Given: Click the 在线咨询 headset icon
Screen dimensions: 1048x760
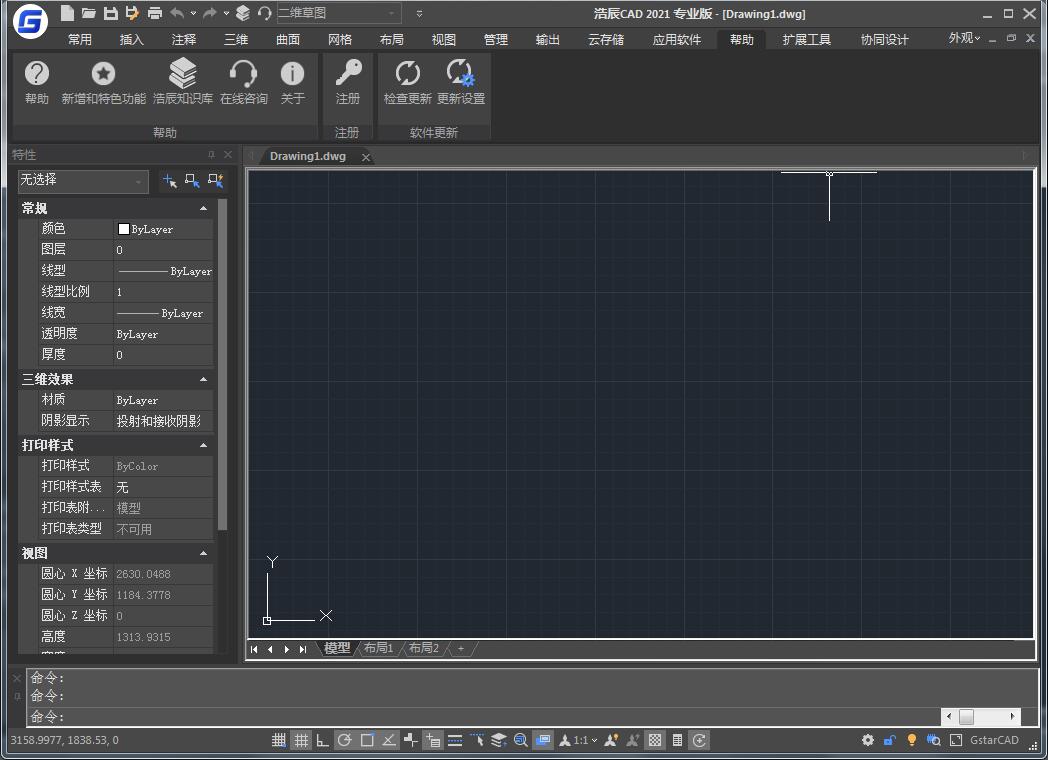Looking at the screenshot, I should click(243, 74).
